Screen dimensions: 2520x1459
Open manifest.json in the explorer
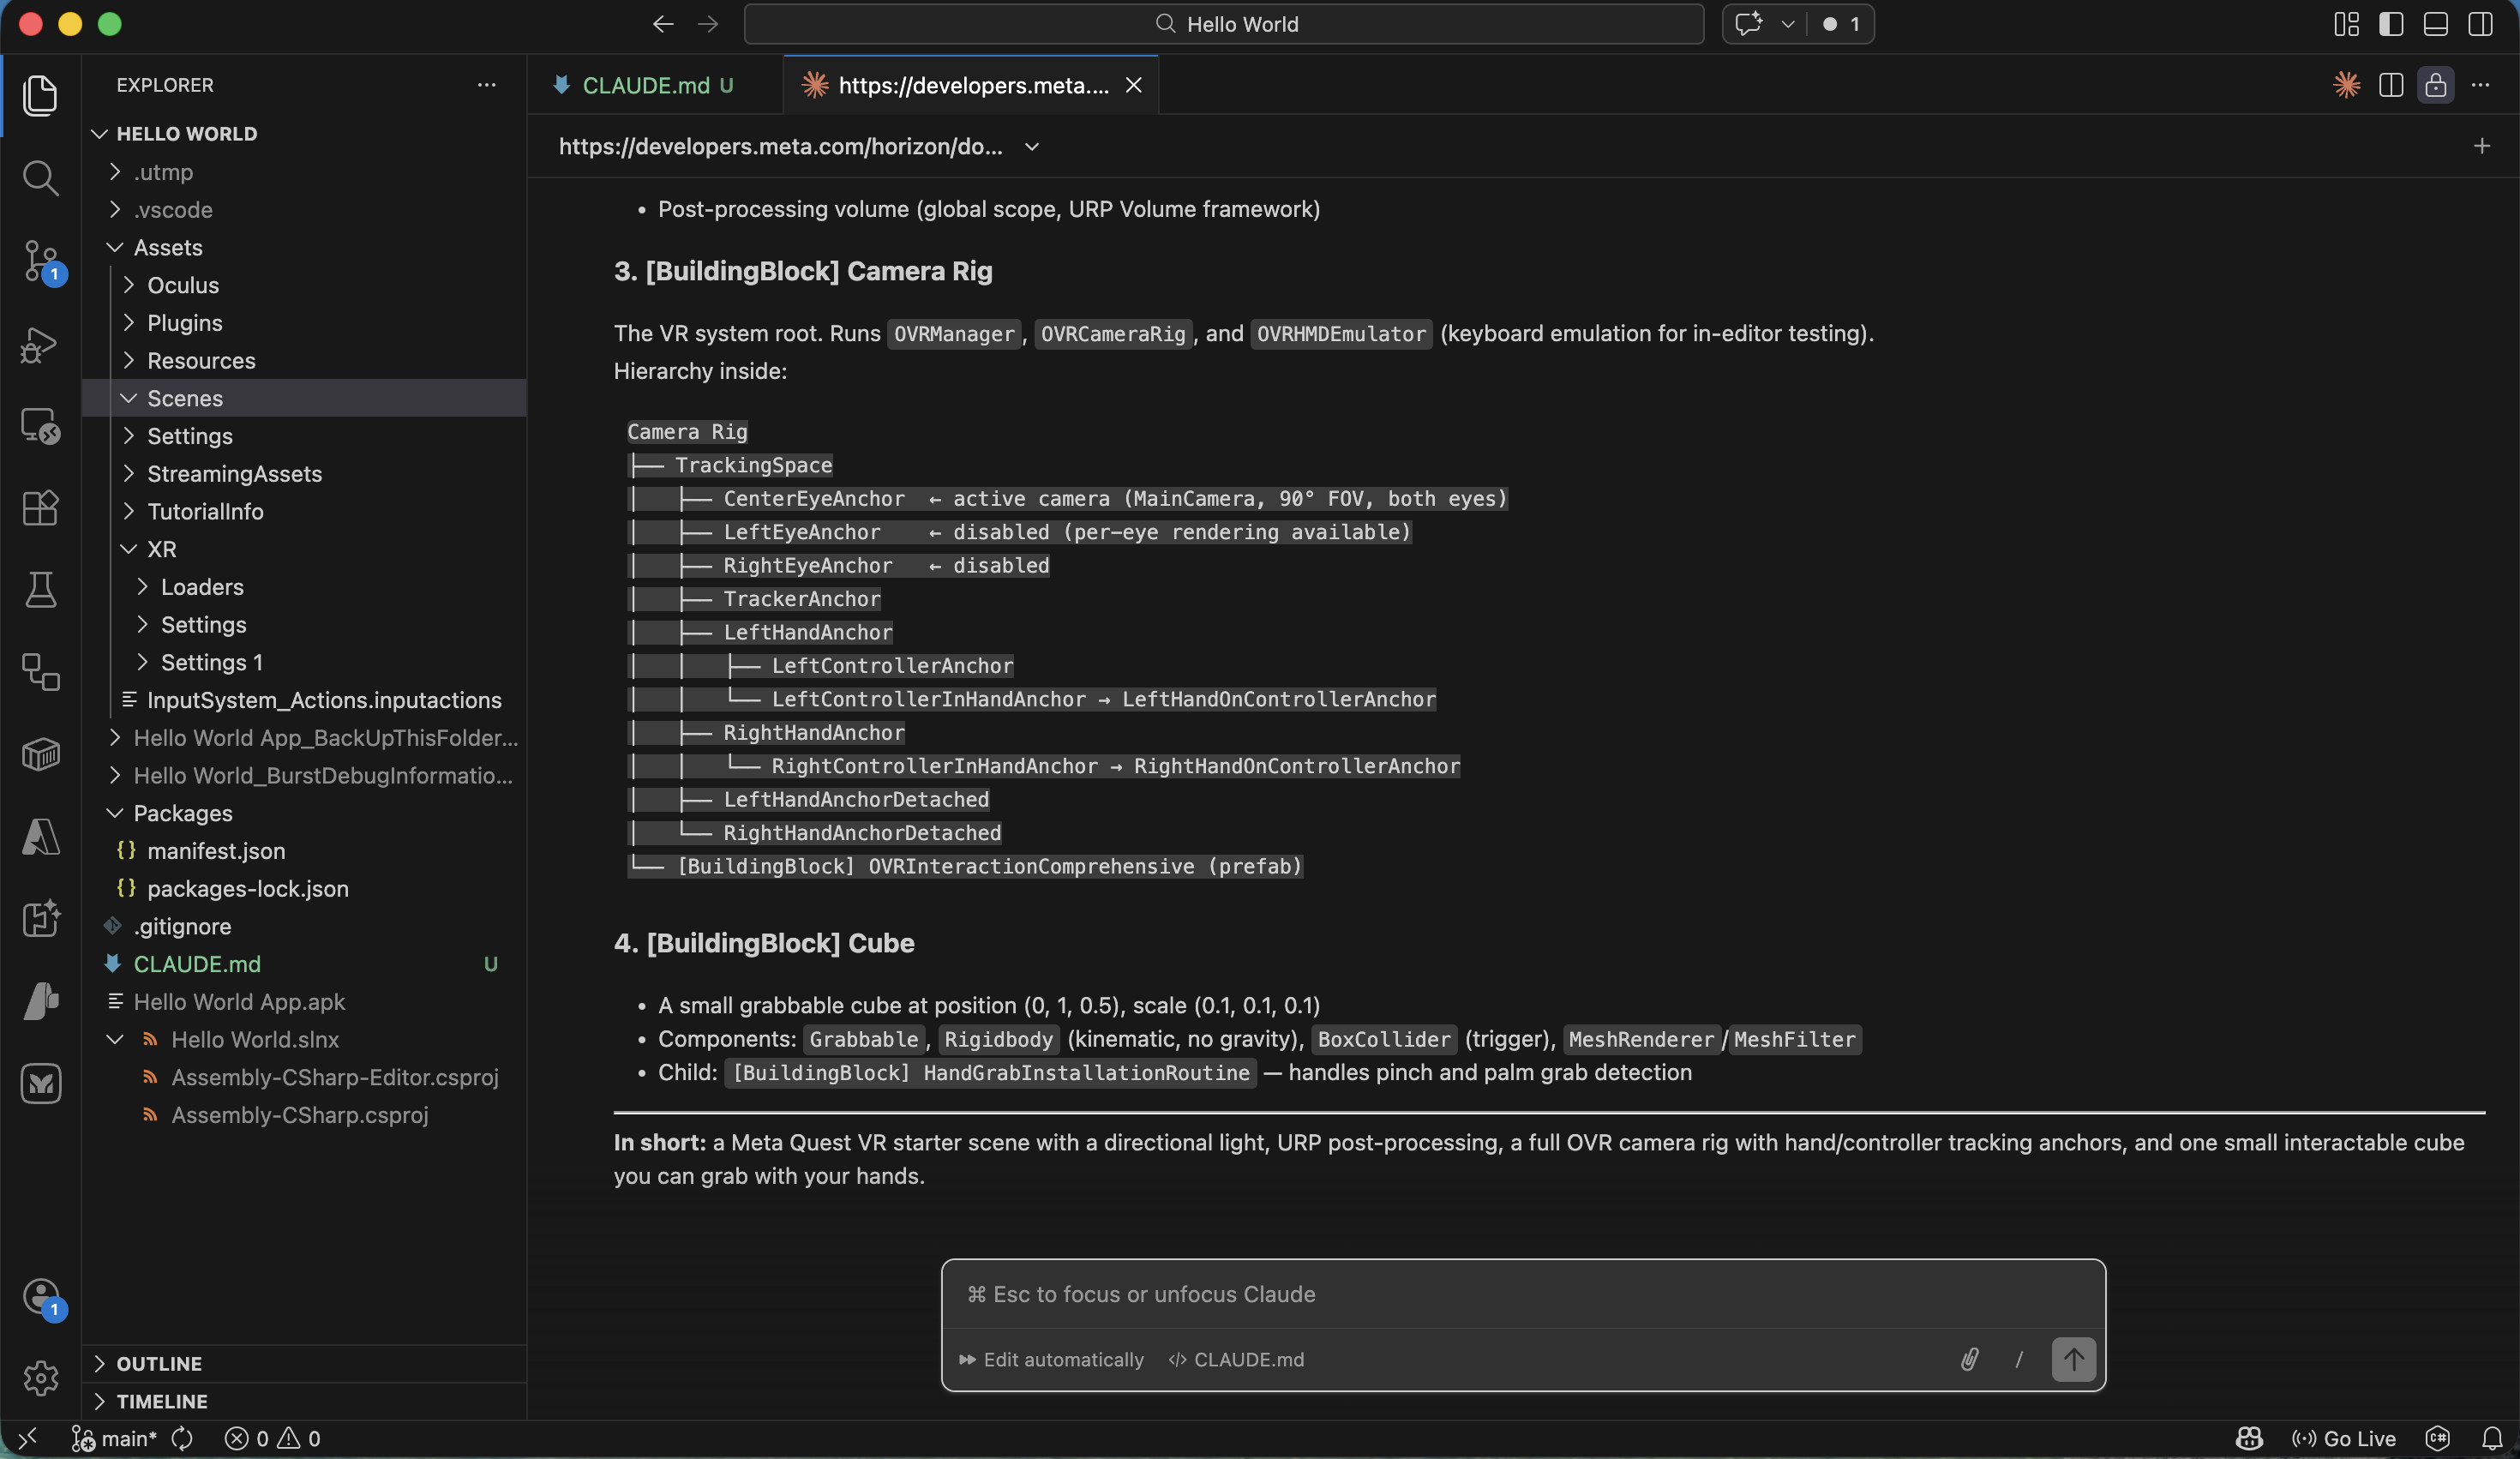pos(216,851)
